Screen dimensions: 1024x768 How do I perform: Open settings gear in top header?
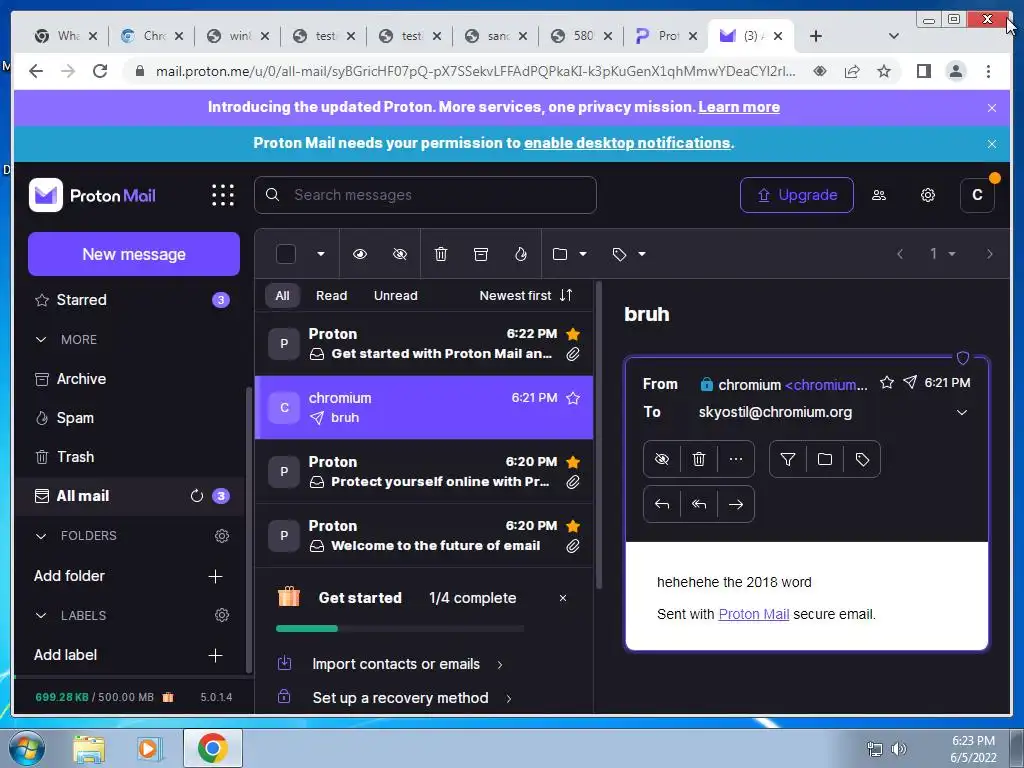pyautogui.click(x=928, y=195)
